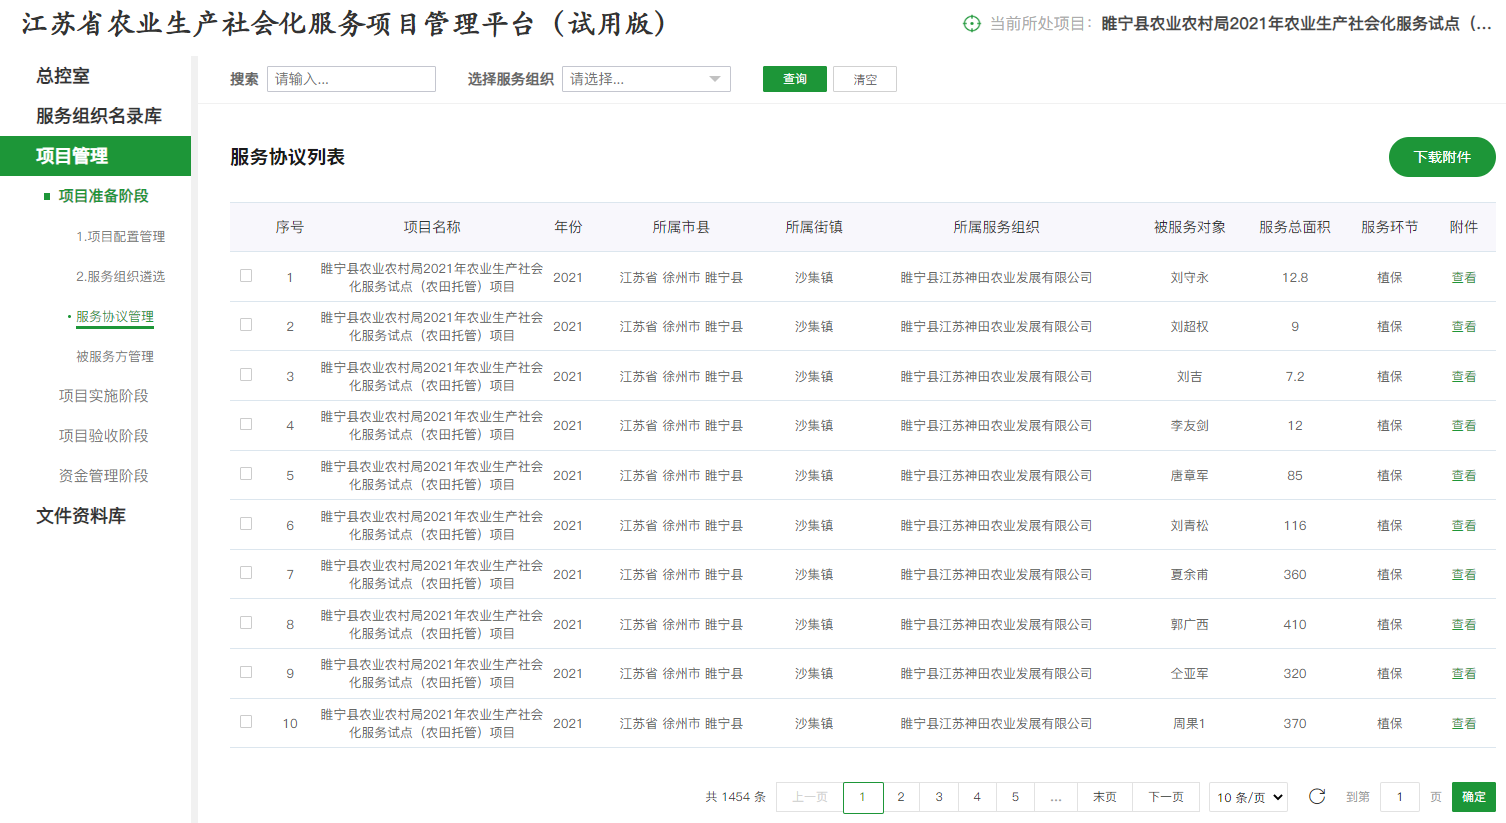Click the pagination ellipsis button
The width and height of the screenshot is (1506, 823).
(1056, 797)
